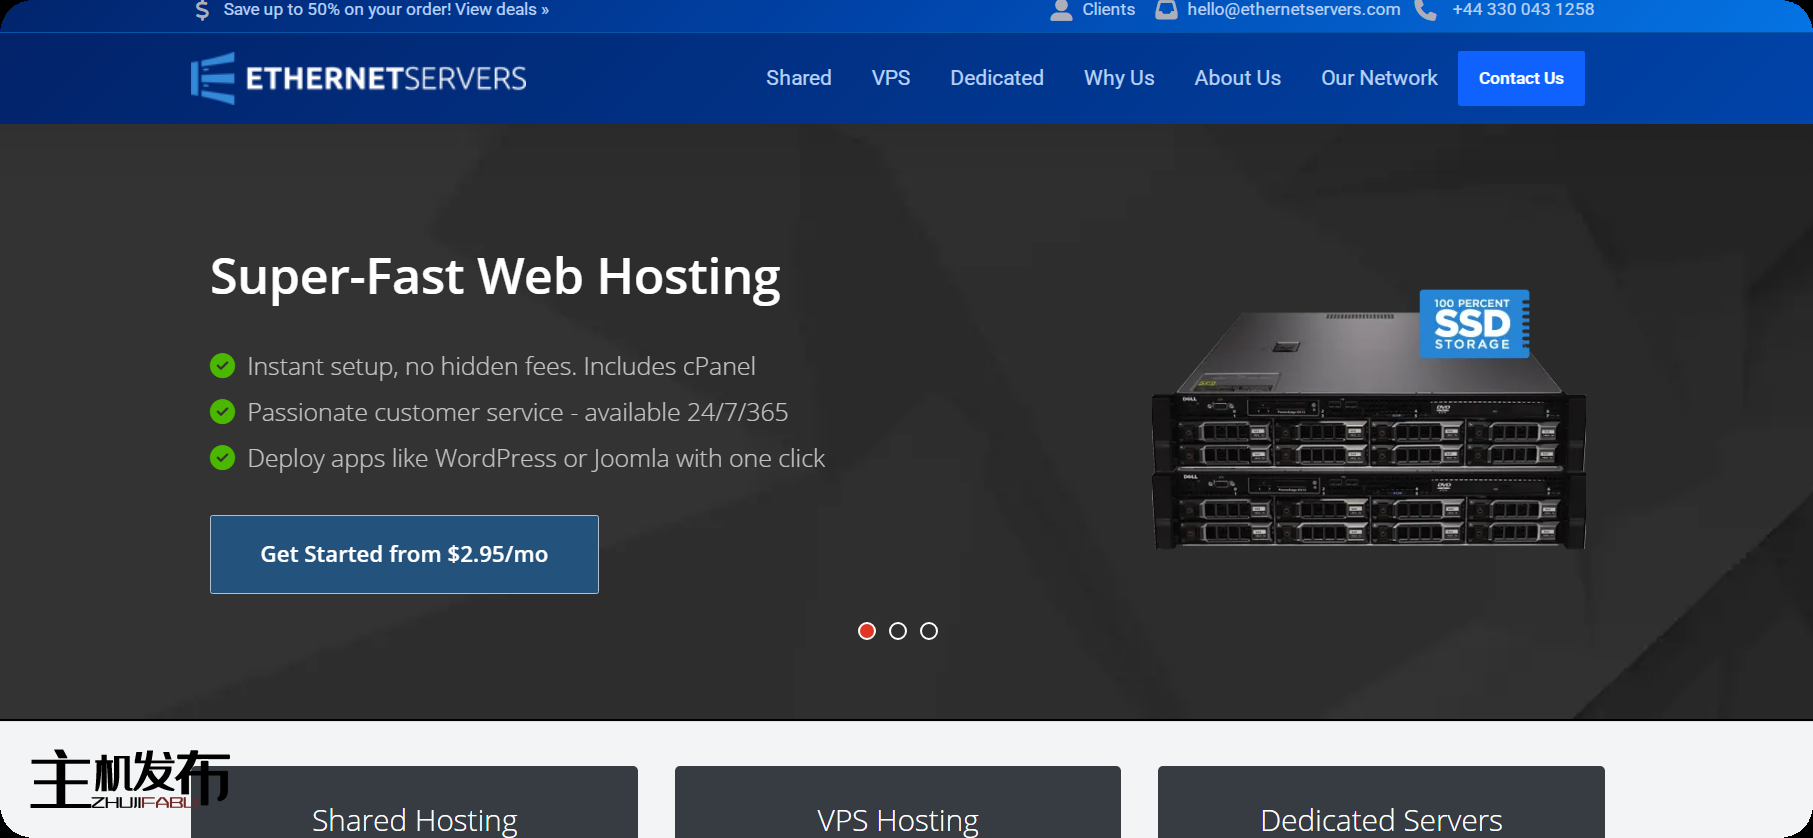Open the Save up to 50% deals link
The image size is (1813, 838).
[386, 10]
